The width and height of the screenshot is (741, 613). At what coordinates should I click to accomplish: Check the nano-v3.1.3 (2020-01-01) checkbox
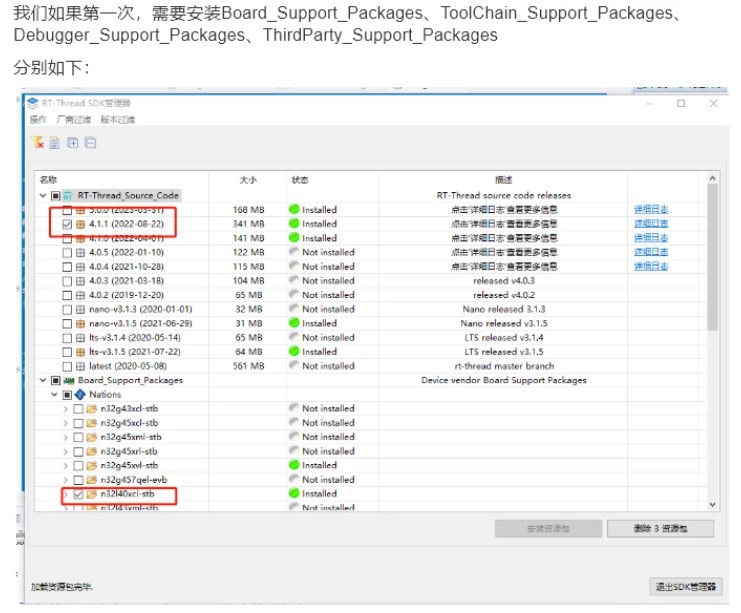click(x=67, y=310)
